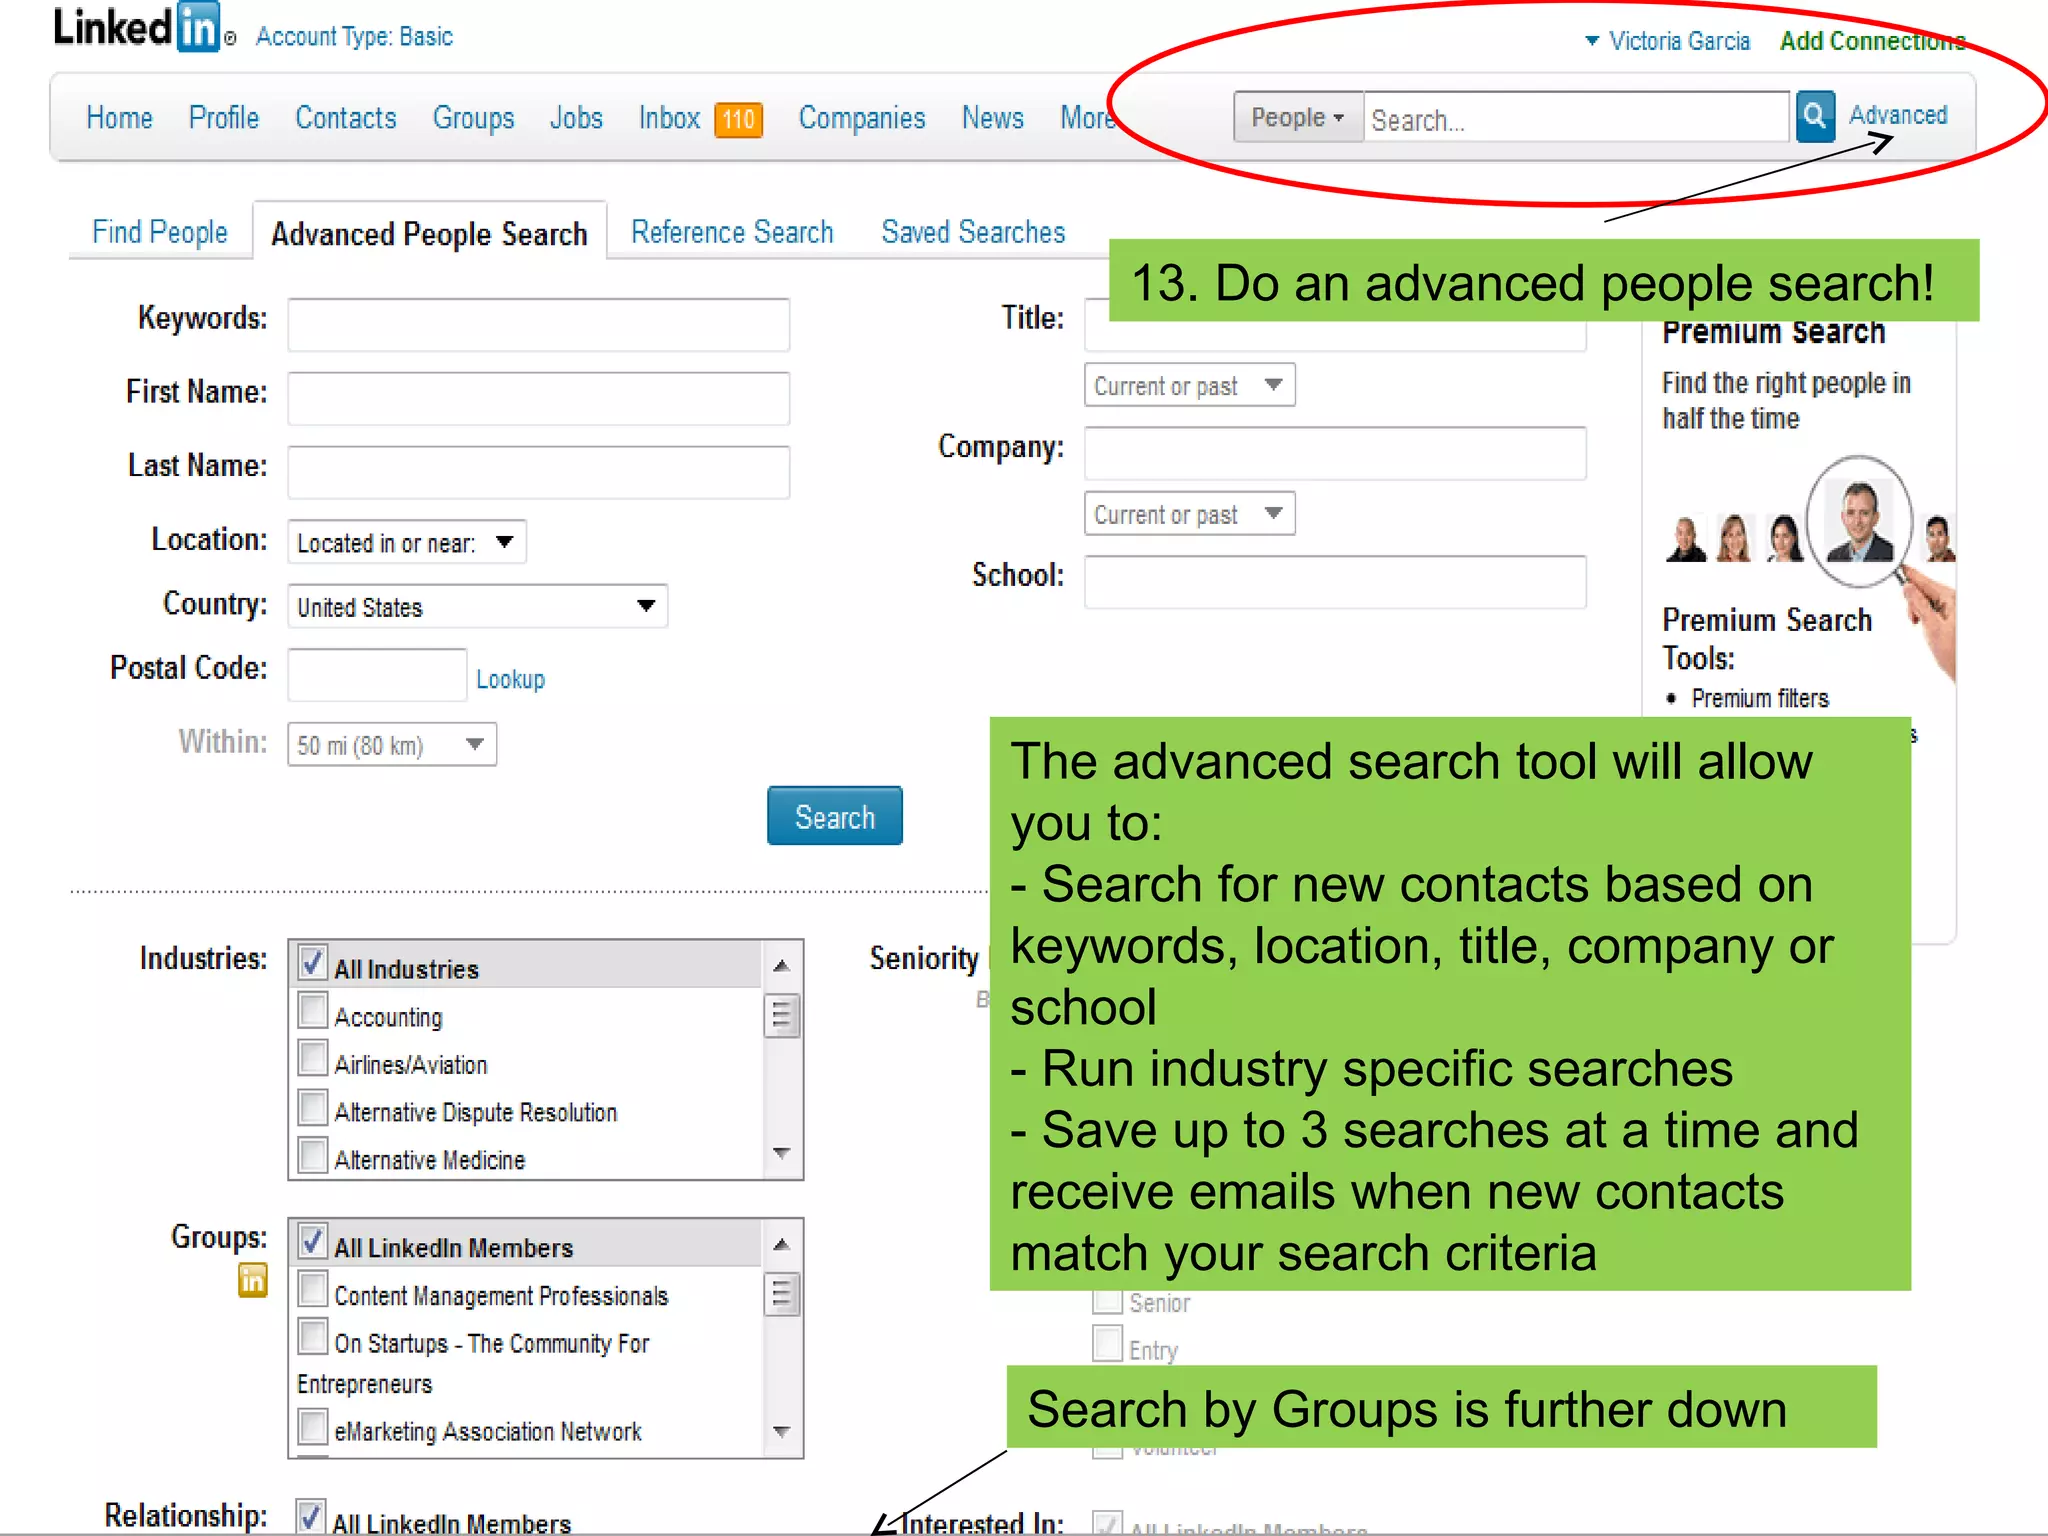Check the Accounting industry checkbox
2048x1536 pixels.
tap(312, 1011)
